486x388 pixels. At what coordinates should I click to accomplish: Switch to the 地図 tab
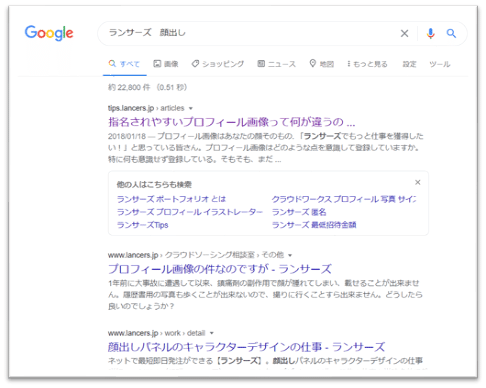pyautogui.click(x=322, y=64)
